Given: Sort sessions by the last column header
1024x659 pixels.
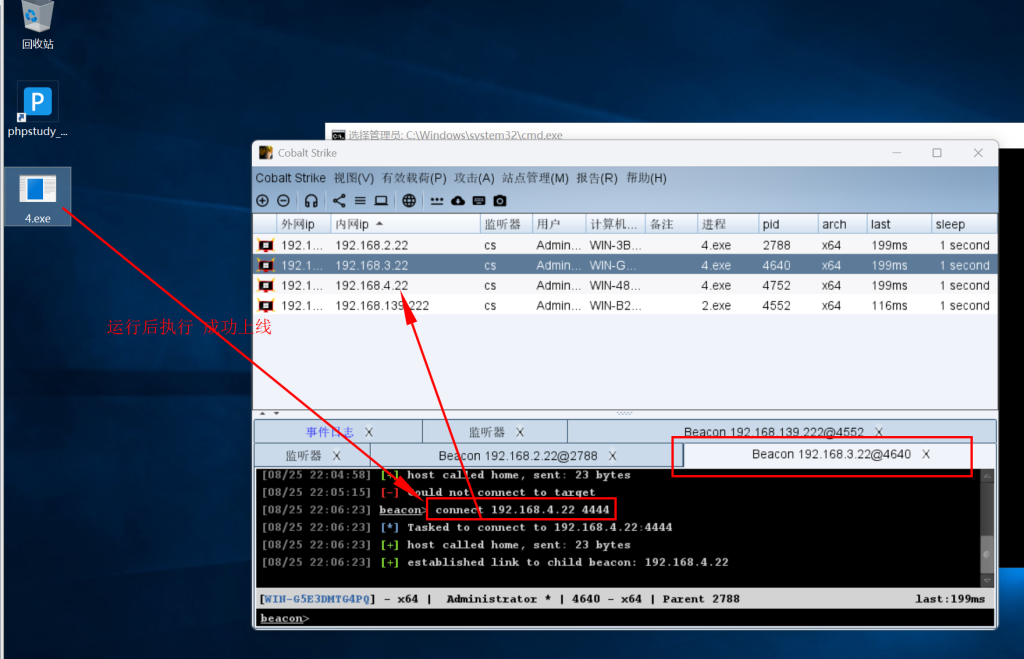Looking at the screenshot, I should (x=899, y=225).
